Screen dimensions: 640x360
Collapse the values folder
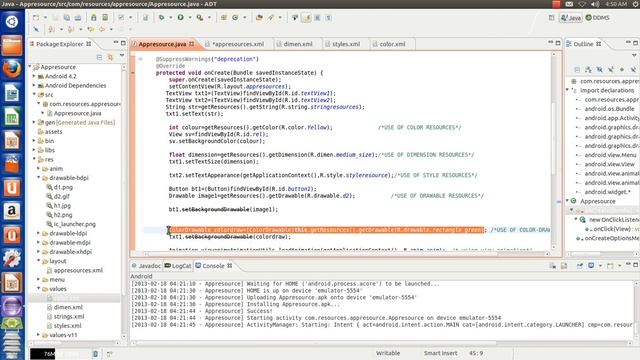pos(39,288)
